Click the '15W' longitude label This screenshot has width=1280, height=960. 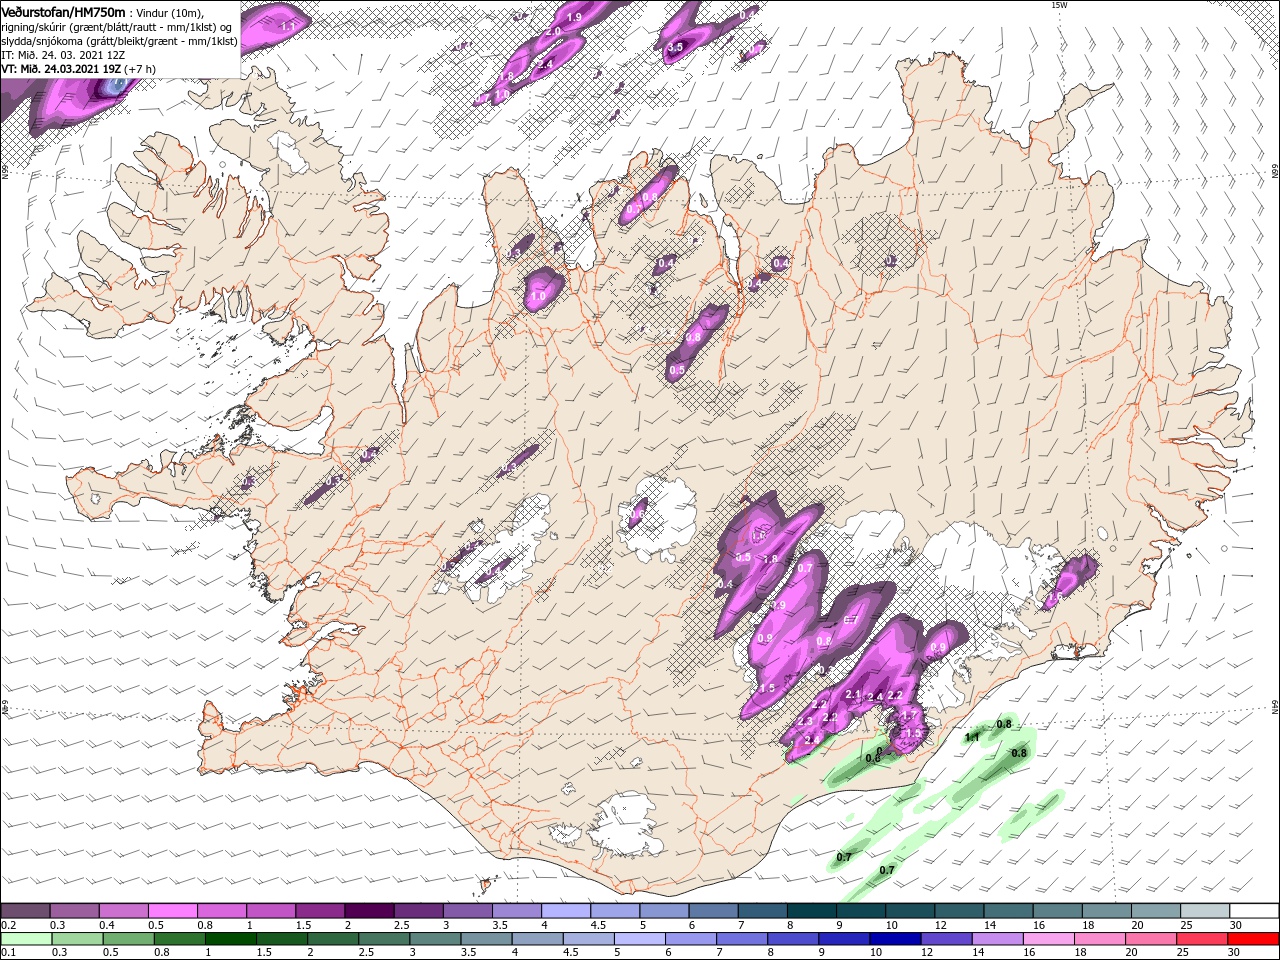point(1059,5)
